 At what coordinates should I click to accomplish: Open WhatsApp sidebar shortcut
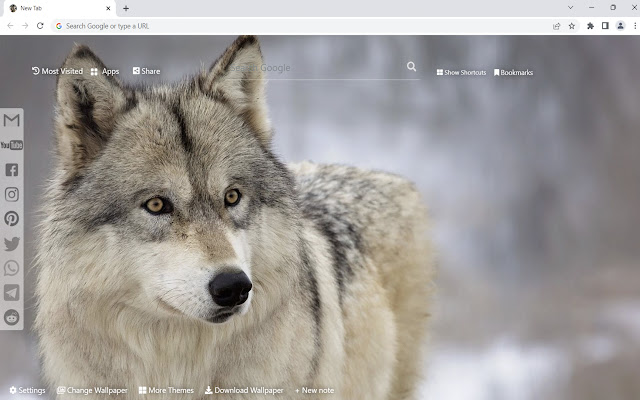[11, 268]
